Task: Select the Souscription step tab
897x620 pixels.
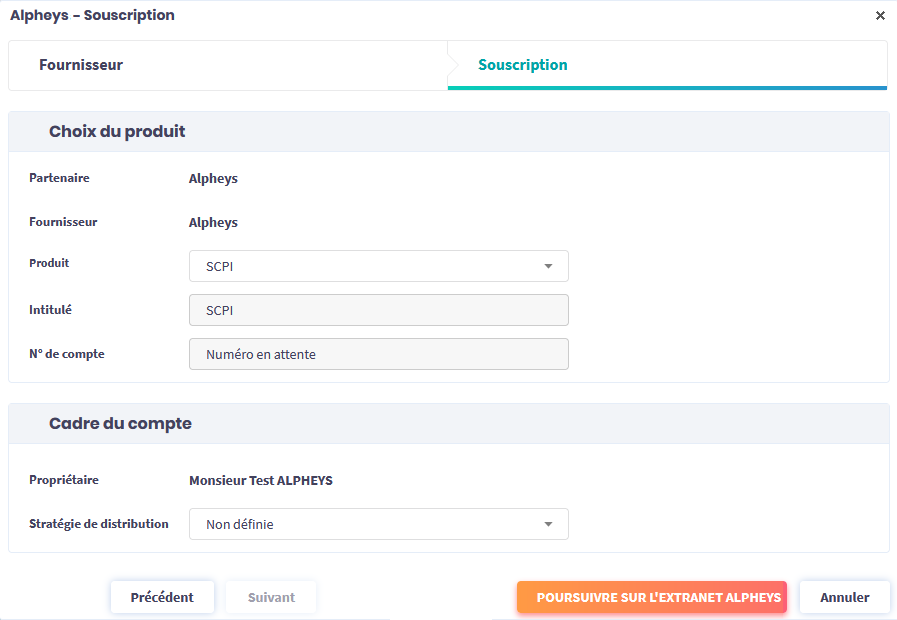Action: pyautogui.click(x=523, y=65)
